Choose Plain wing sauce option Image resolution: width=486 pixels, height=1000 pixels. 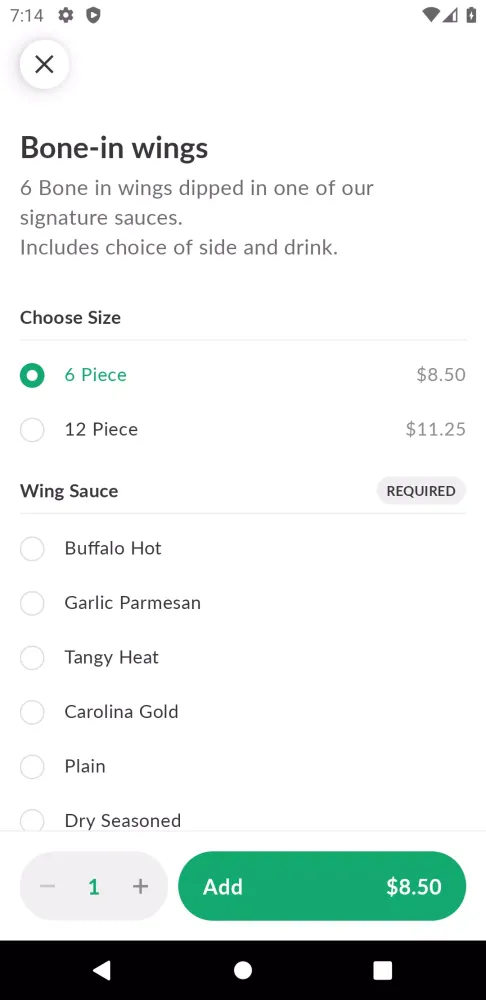[x=243, y=766]
